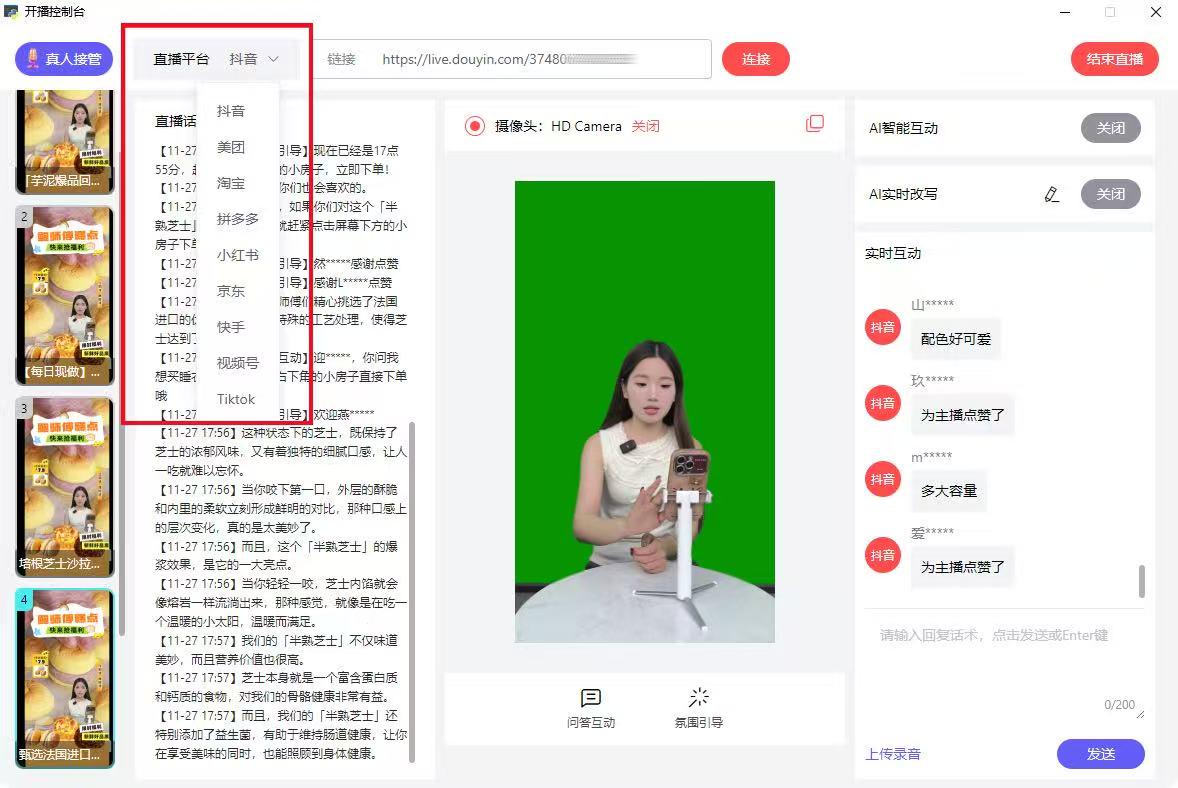Click the 配色好可爱 comment bubble
The height and width of the screenshot is (788, 1178).
956,339
